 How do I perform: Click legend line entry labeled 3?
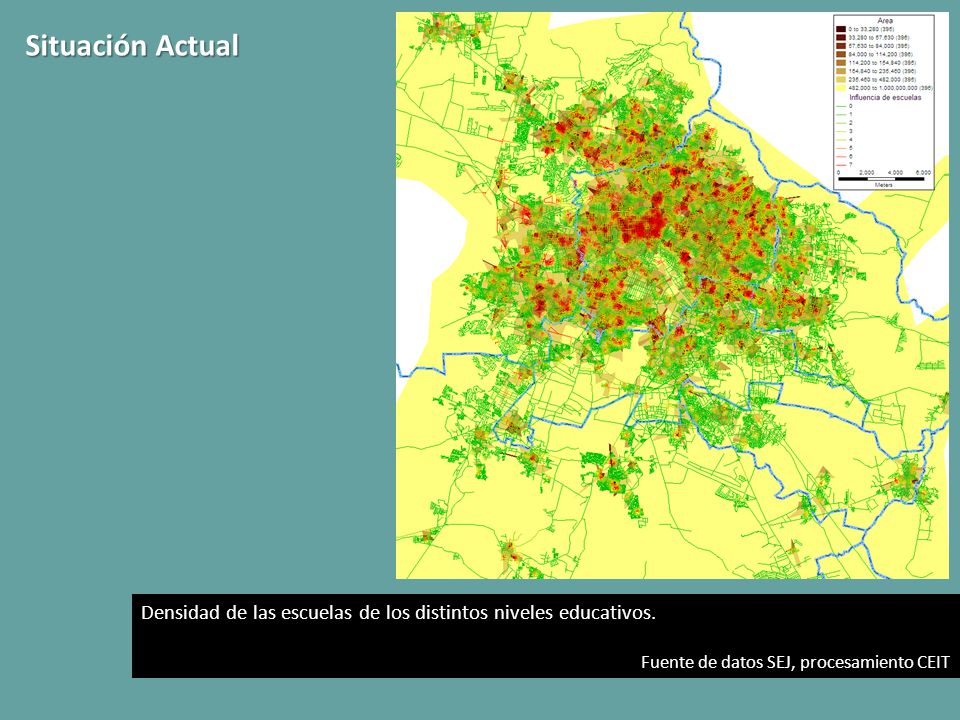[x=844, y=131]
